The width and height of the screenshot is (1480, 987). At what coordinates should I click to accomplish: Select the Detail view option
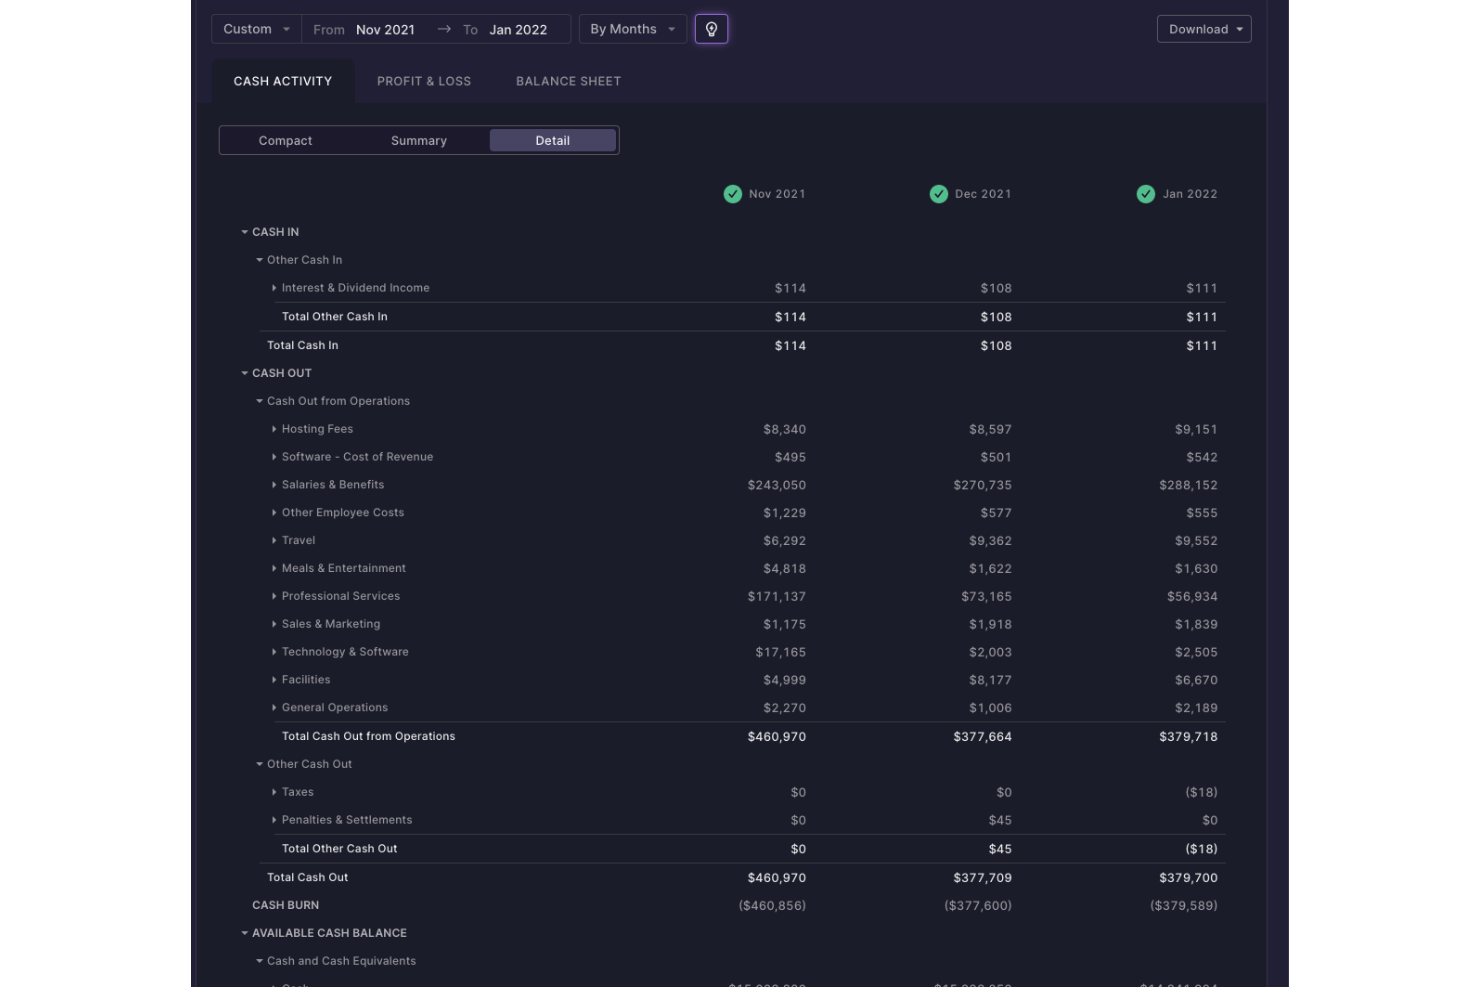(552, 140)
